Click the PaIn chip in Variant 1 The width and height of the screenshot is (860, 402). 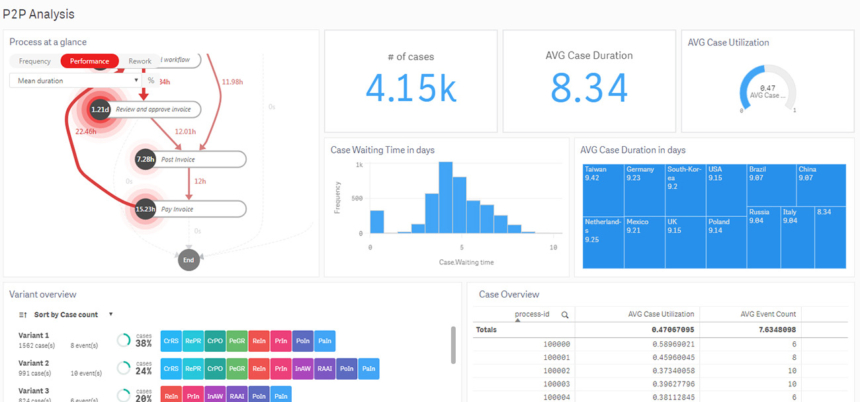[325, 341]
